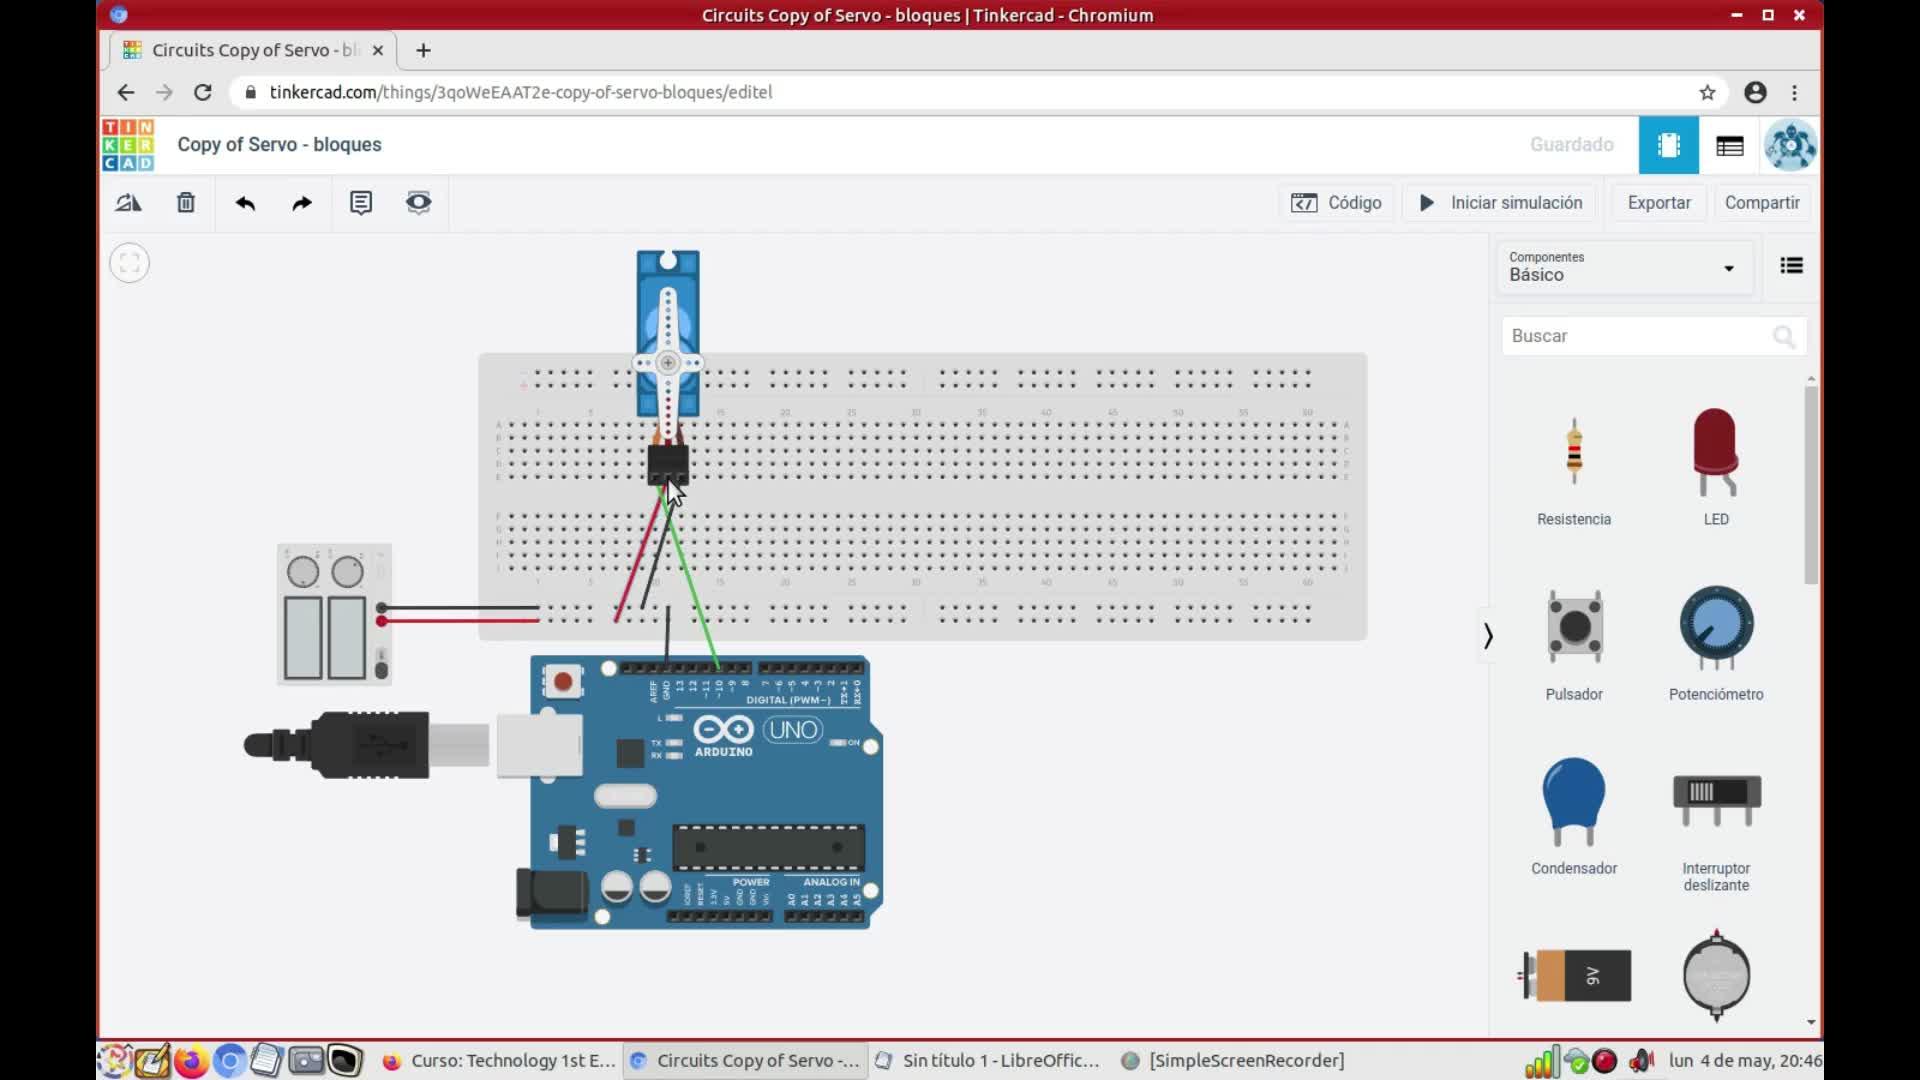
Task: Open new browser tab
Action: [x=423, y=50]
